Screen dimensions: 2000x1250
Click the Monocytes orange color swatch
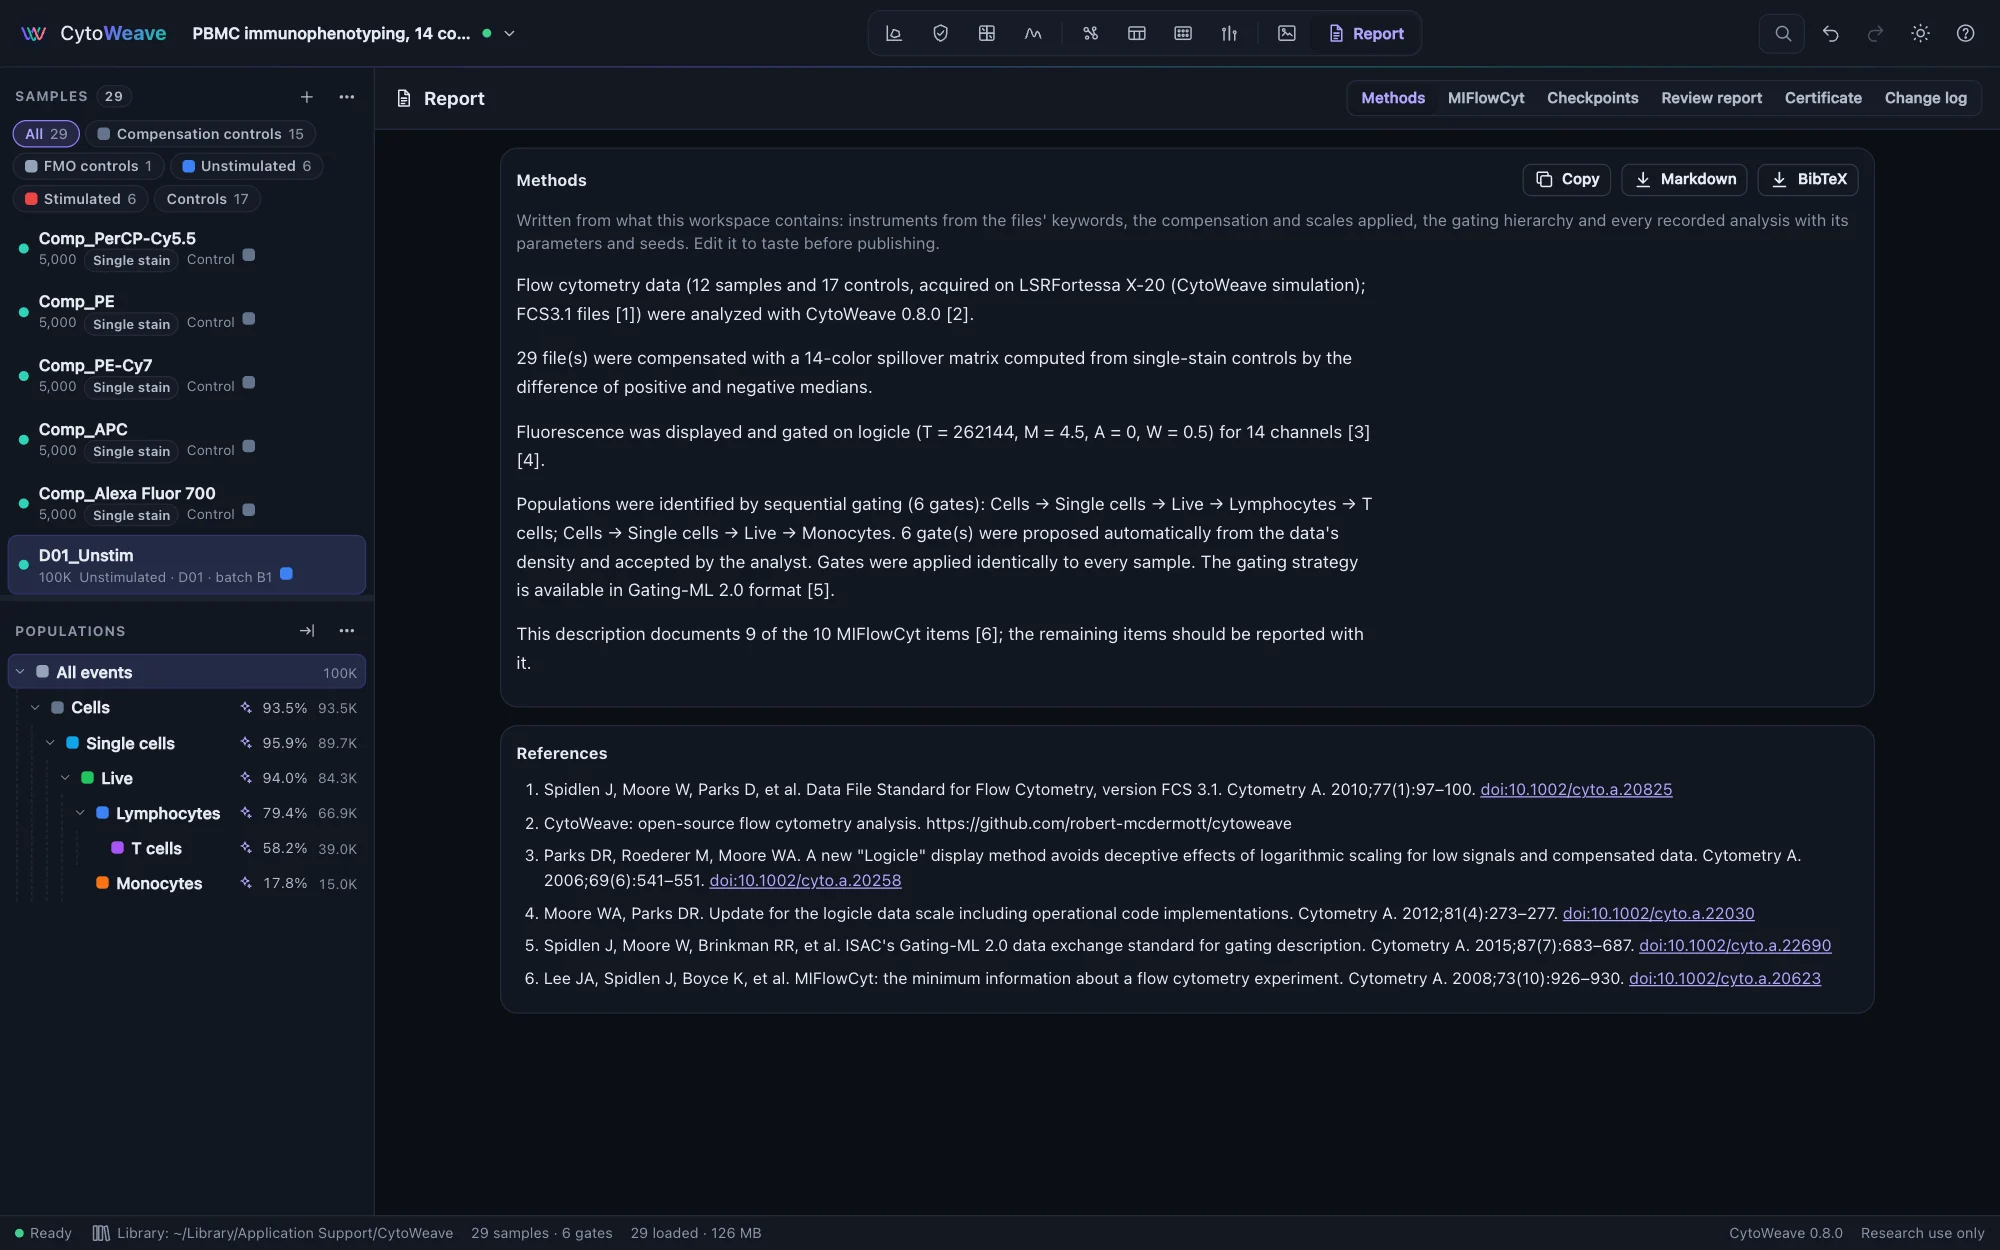point(102,883)
